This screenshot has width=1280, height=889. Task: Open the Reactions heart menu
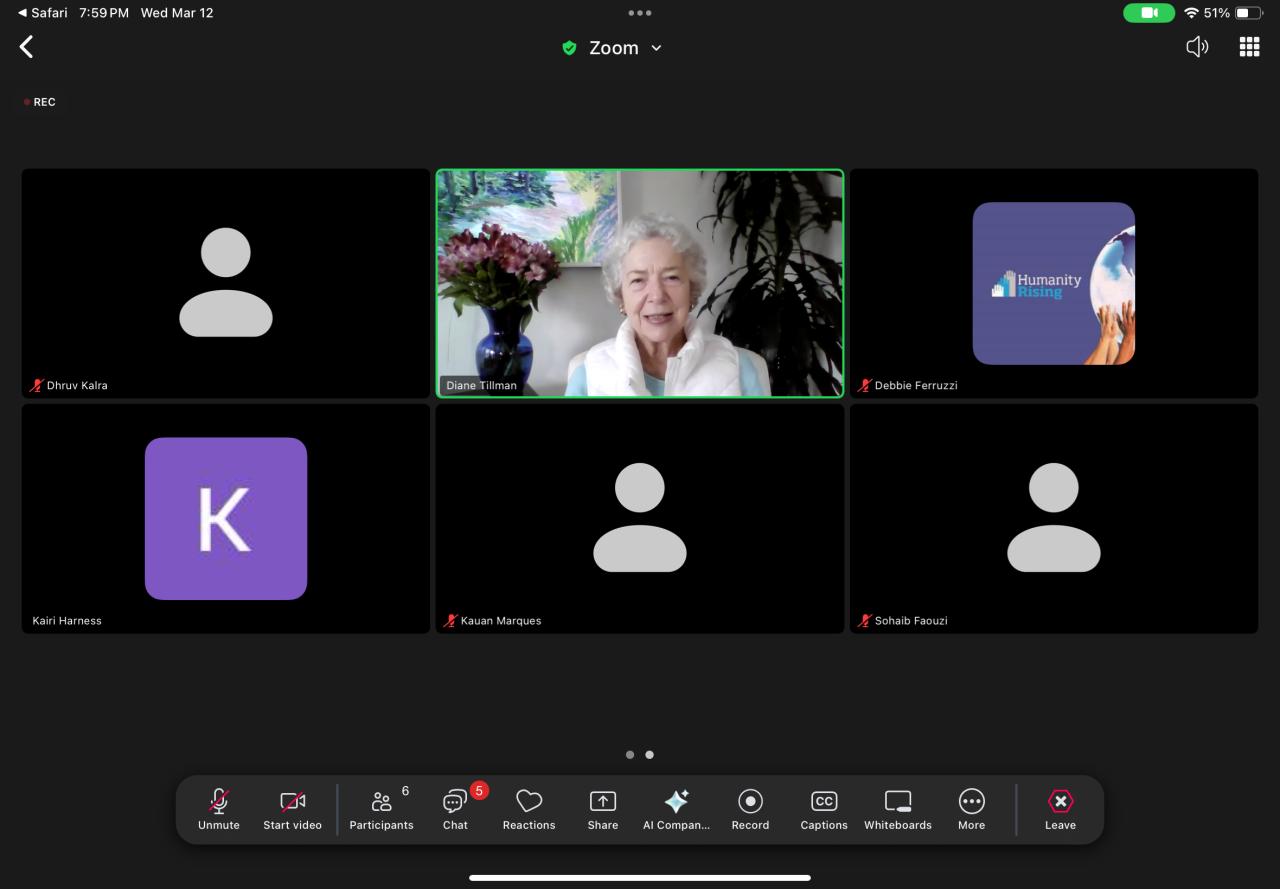click(529, 808)
